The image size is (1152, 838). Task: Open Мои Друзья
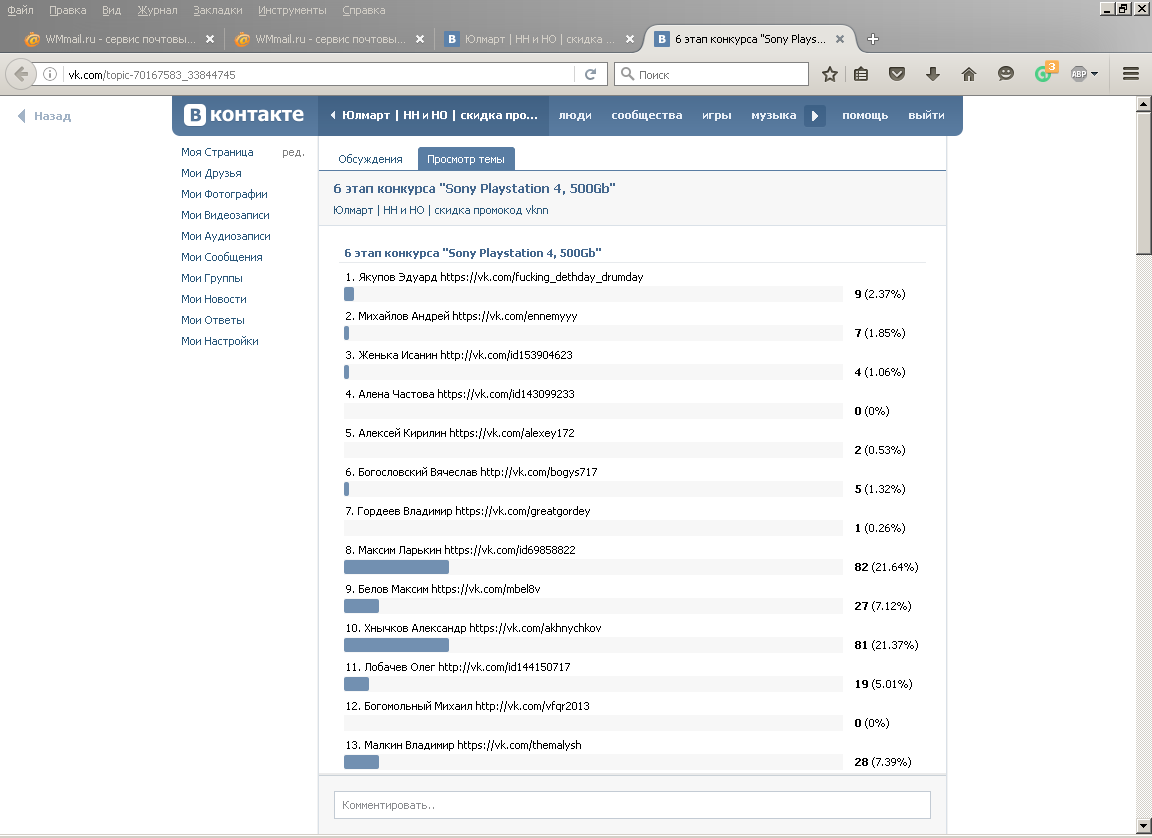[x=212, y=173]
